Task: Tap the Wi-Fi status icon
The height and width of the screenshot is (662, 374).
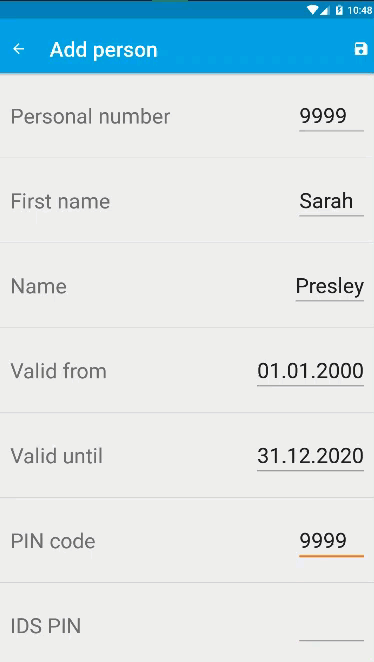Action: [x=312, y=10]
